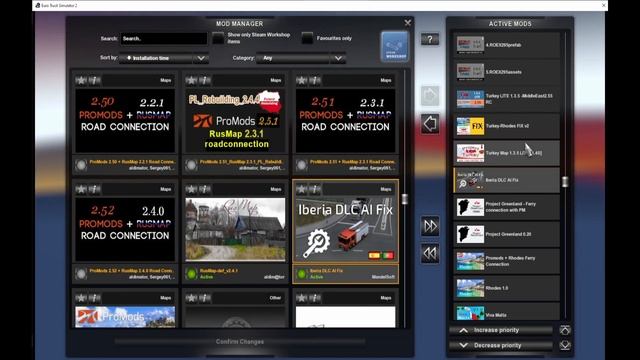Open the Category Any dropdown

point(301,58)
